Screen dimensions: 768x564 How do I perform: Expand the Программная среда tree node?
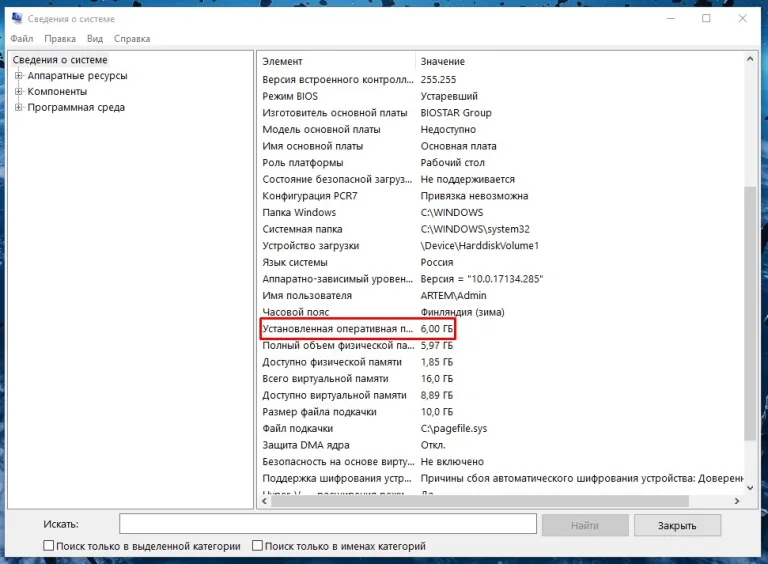tap(19, 107)
